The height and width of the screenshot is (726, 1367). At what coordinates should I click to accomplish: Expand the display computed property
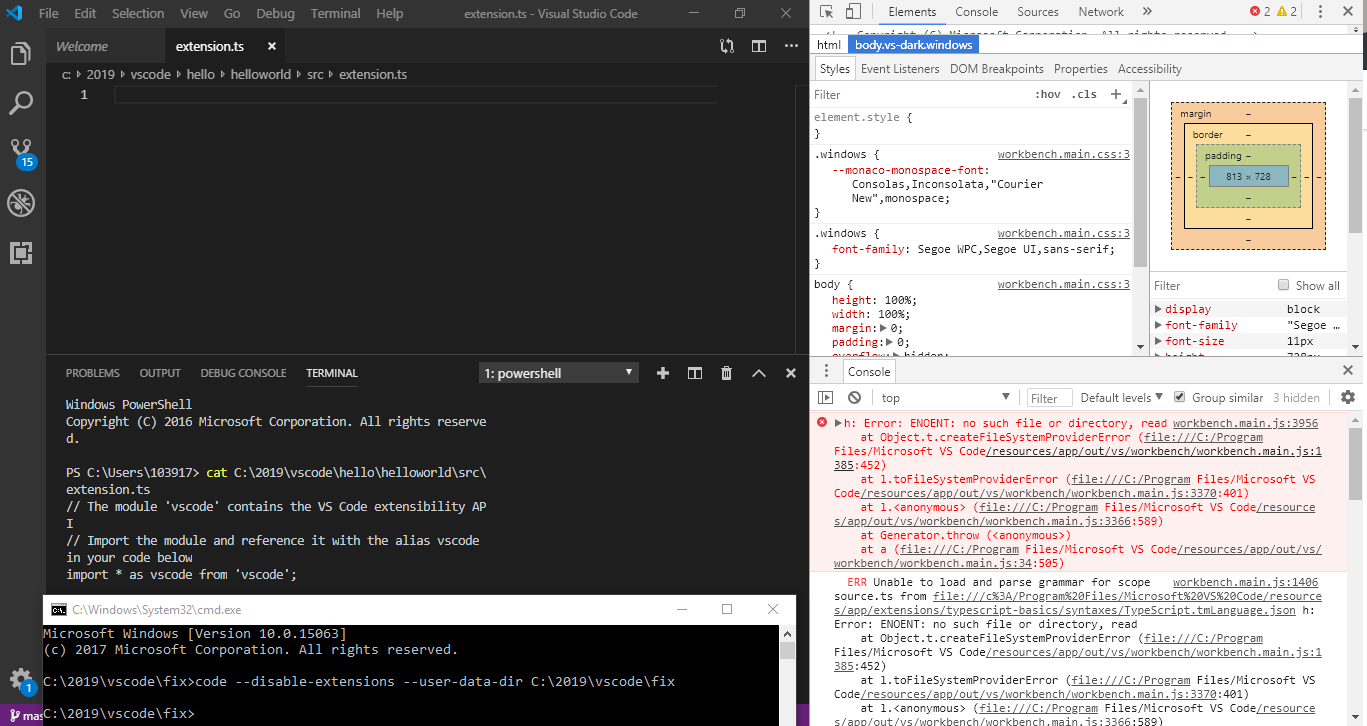click(x=1159, y=309)
